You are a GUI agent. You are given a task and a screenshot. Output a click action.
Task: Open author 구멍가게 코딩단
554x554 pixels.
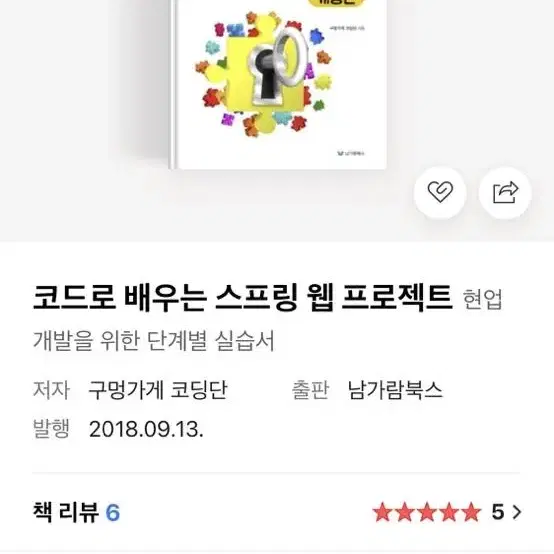click(158, 390)
